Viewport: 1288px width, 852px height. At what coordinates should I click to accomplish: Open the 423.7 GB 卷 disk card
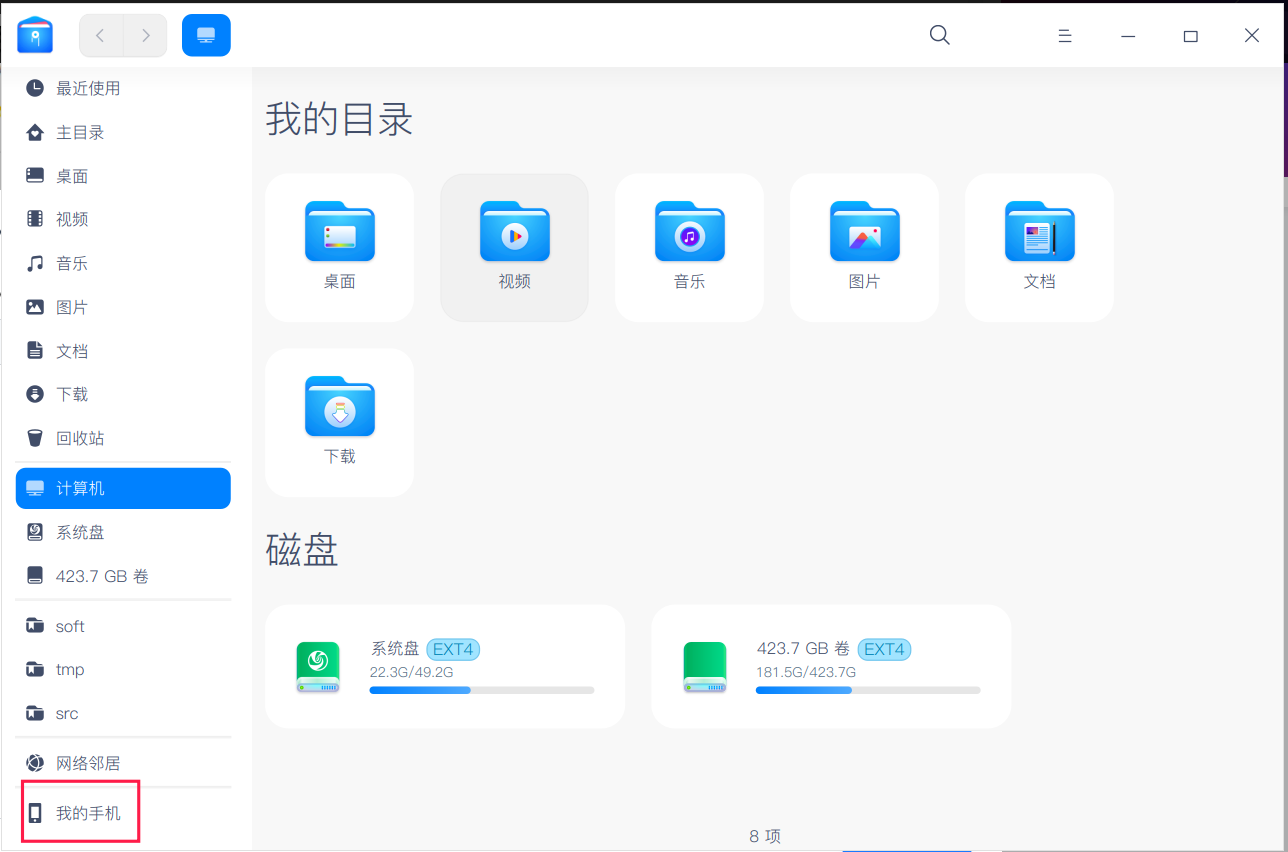pyautogui.click(x=830, y=665)
